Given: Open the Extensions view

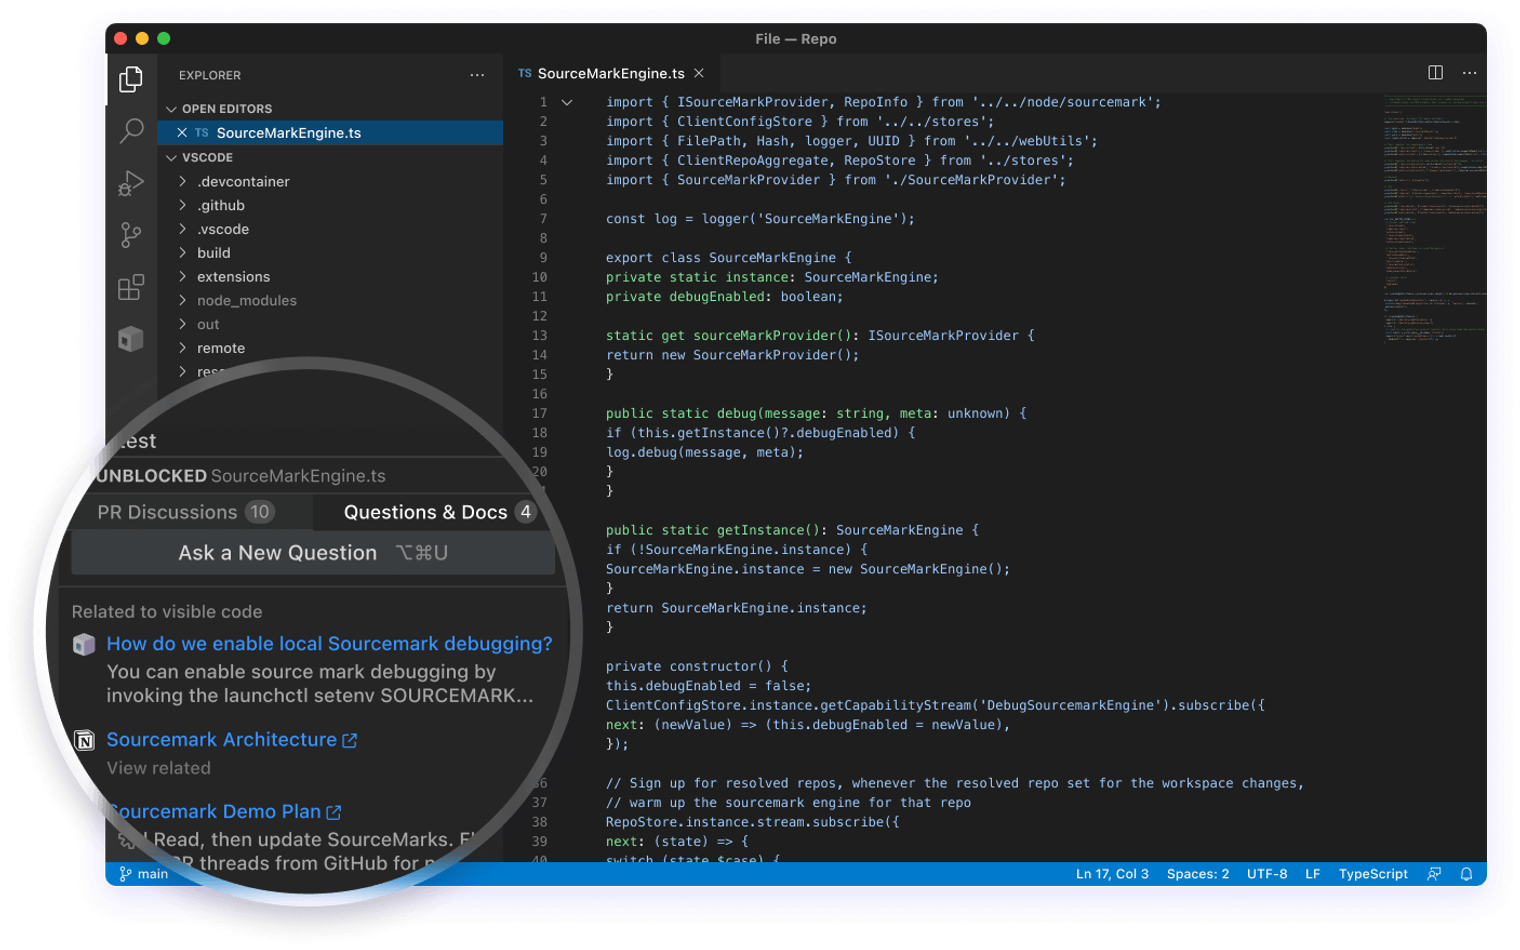Looking at the screenshot, I should tap(131, 287).
